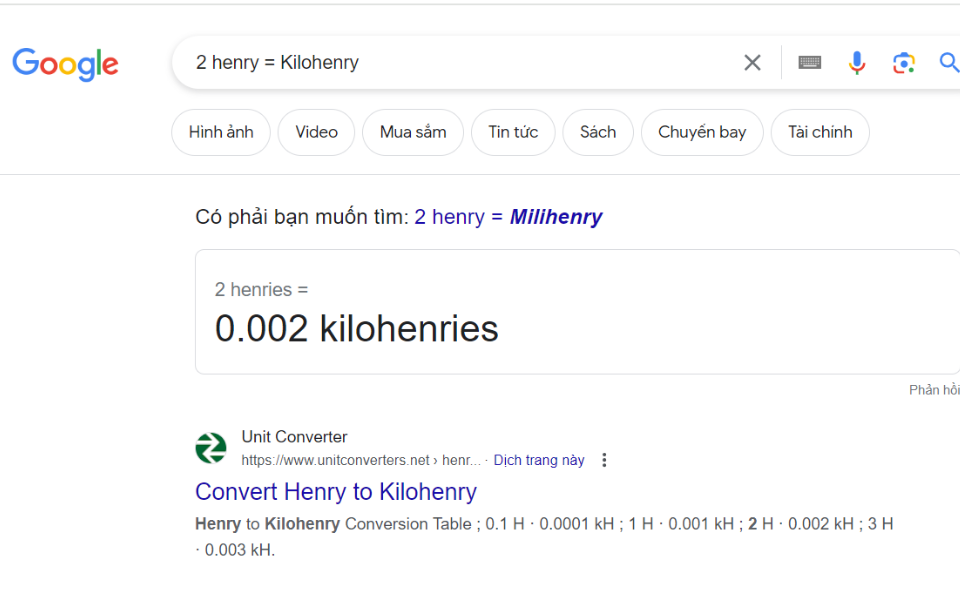Open the Video results tab
Viewport: 960px width, 600px height.
coord(316,132)
